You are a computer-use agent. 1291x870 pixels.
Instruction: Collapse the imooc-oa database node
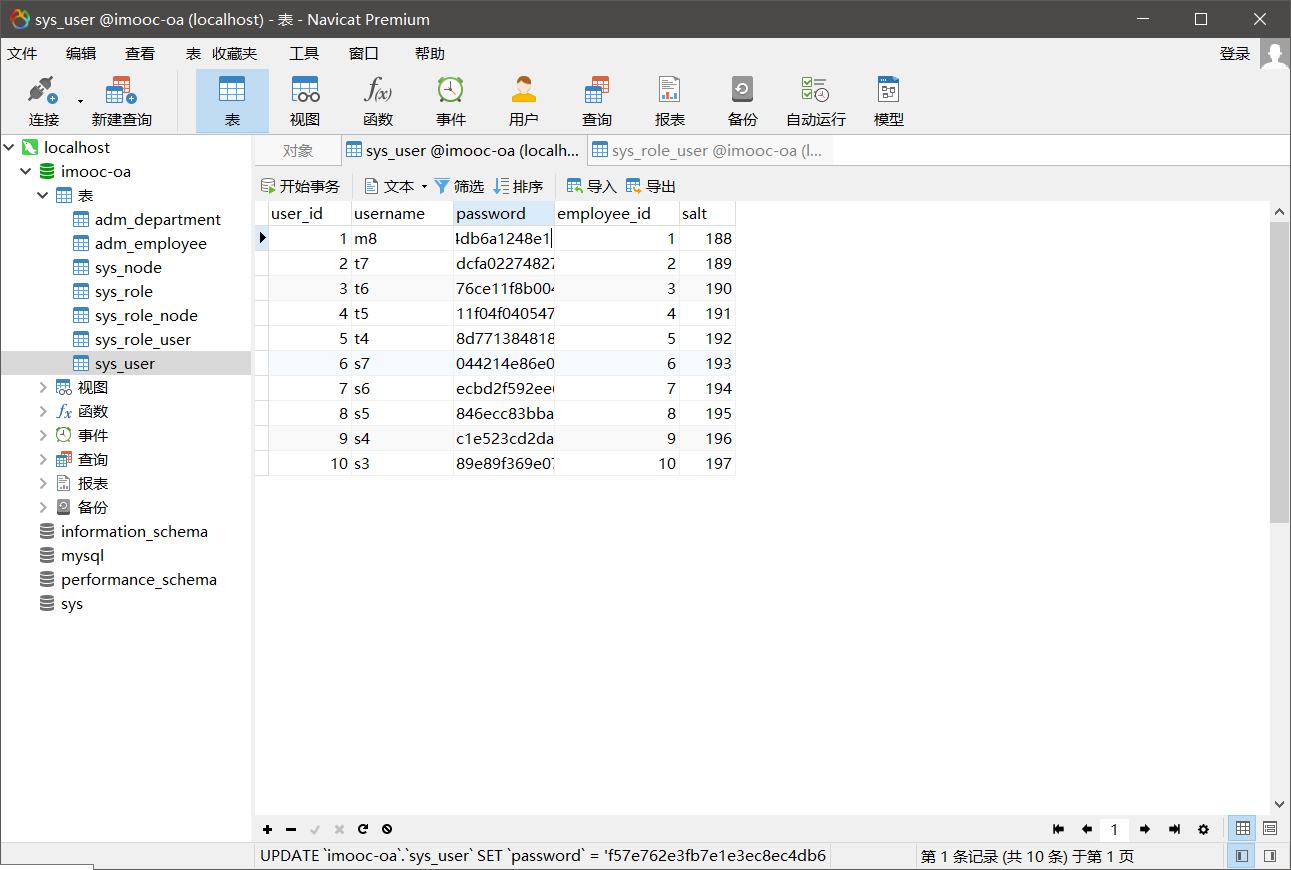pyautogui.click(x=26, y=171)
